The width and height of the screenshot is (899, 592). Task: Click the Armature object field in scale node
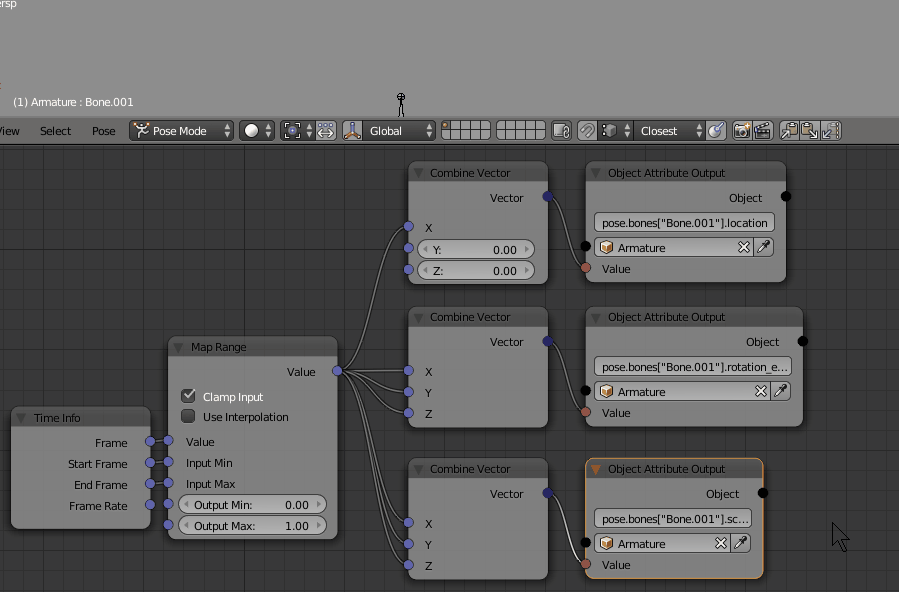(662, 543)
